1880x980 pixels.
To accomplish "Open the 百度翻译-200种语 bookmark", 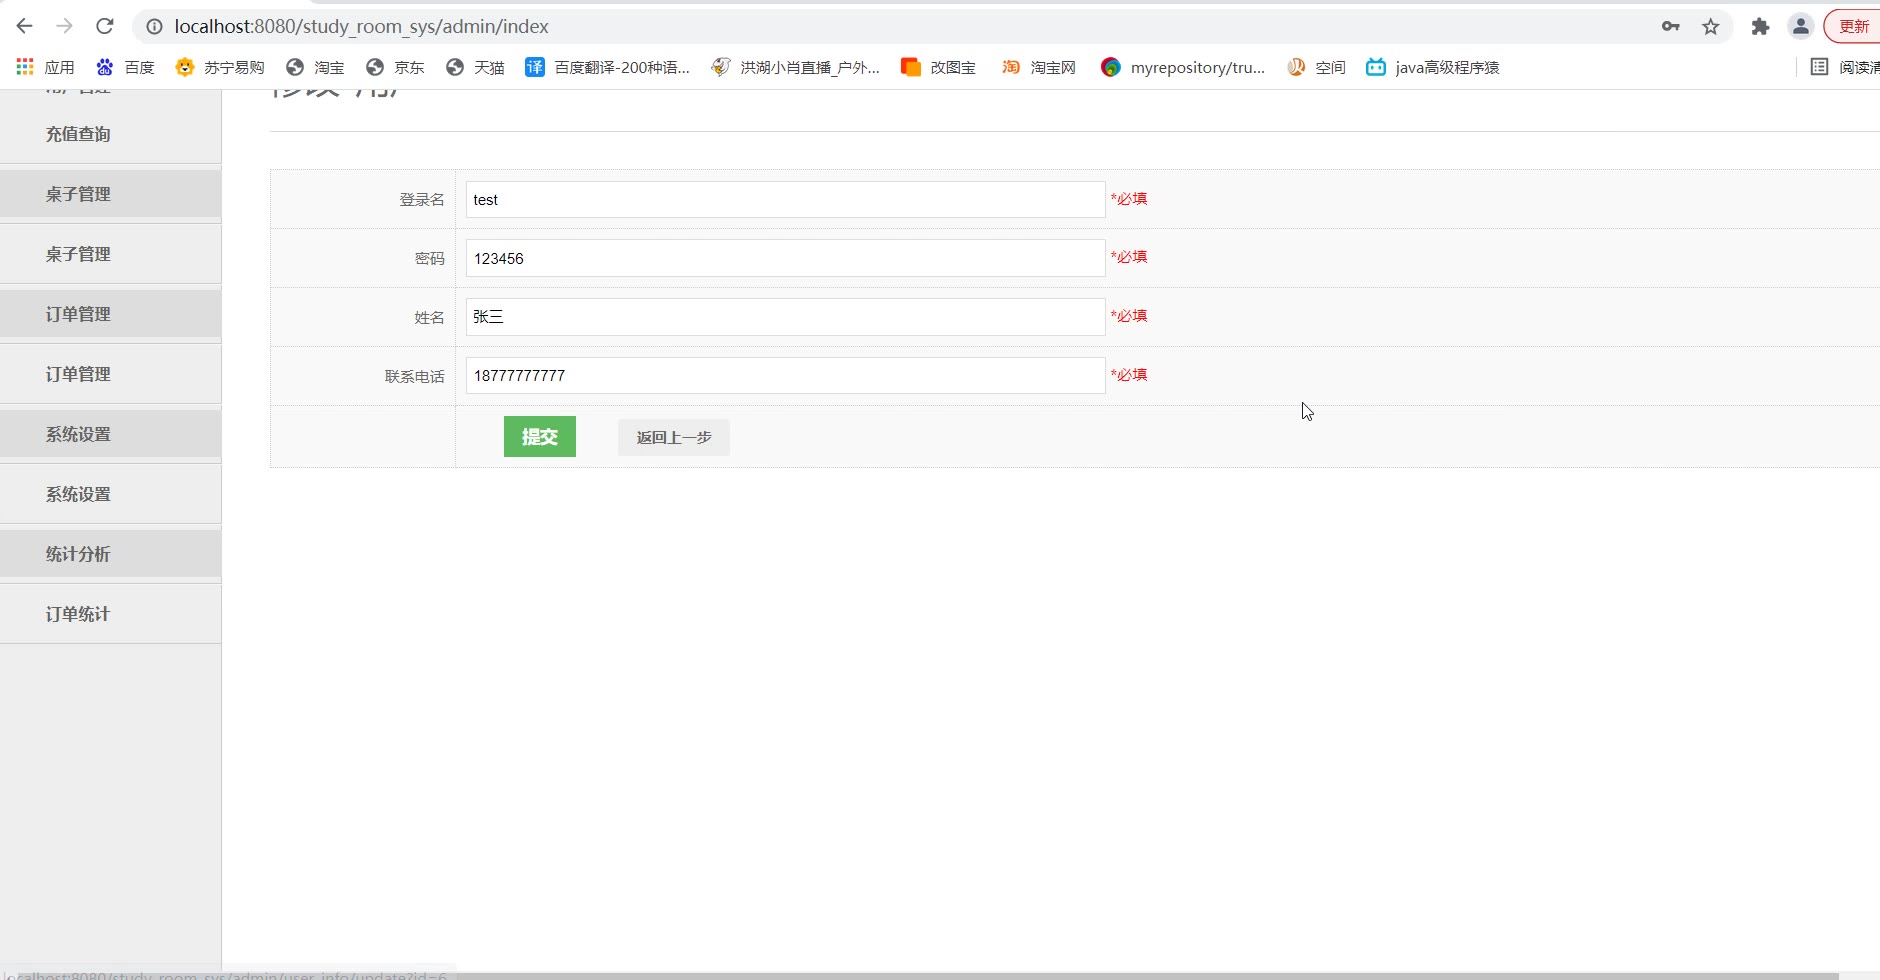I will coord(608,67).
